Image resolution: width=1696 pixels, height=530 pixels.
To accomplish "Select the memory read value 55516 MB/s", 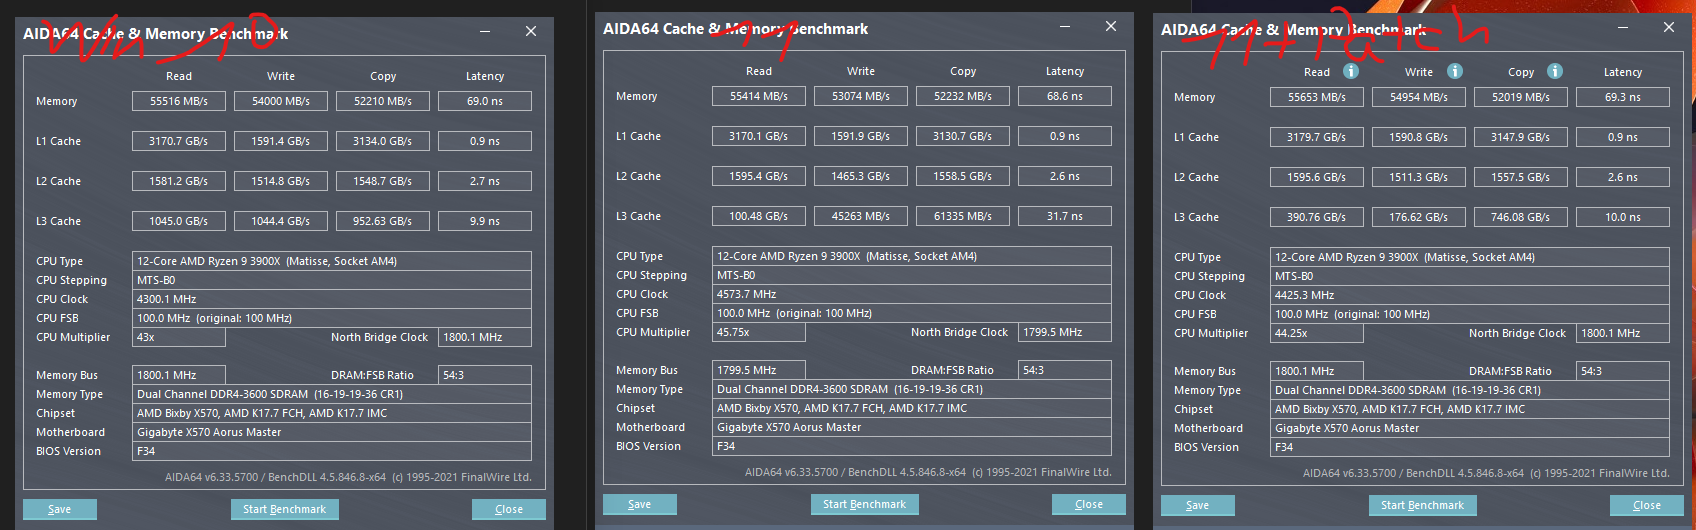I will coord(179,101).
